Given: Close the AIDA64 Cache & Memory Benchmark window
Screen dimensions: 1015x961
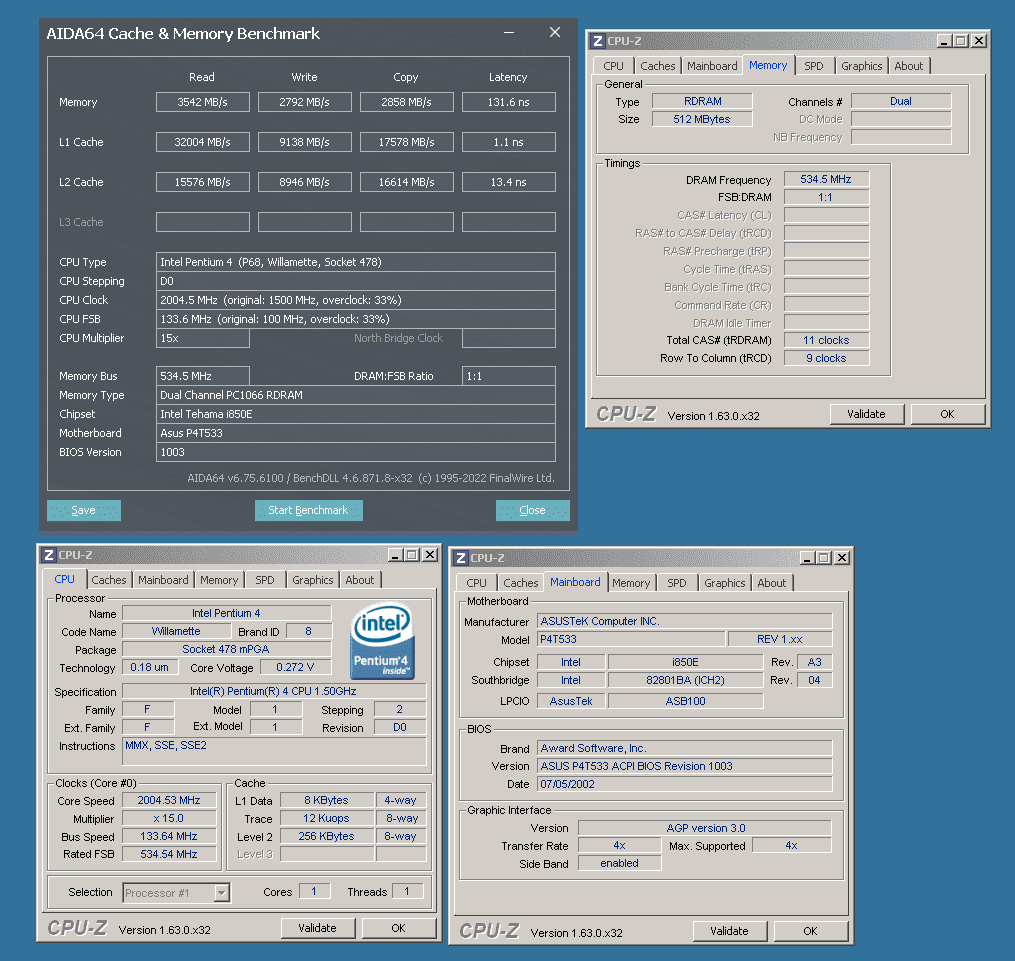Looking at the screenshot, I should 555,32.
